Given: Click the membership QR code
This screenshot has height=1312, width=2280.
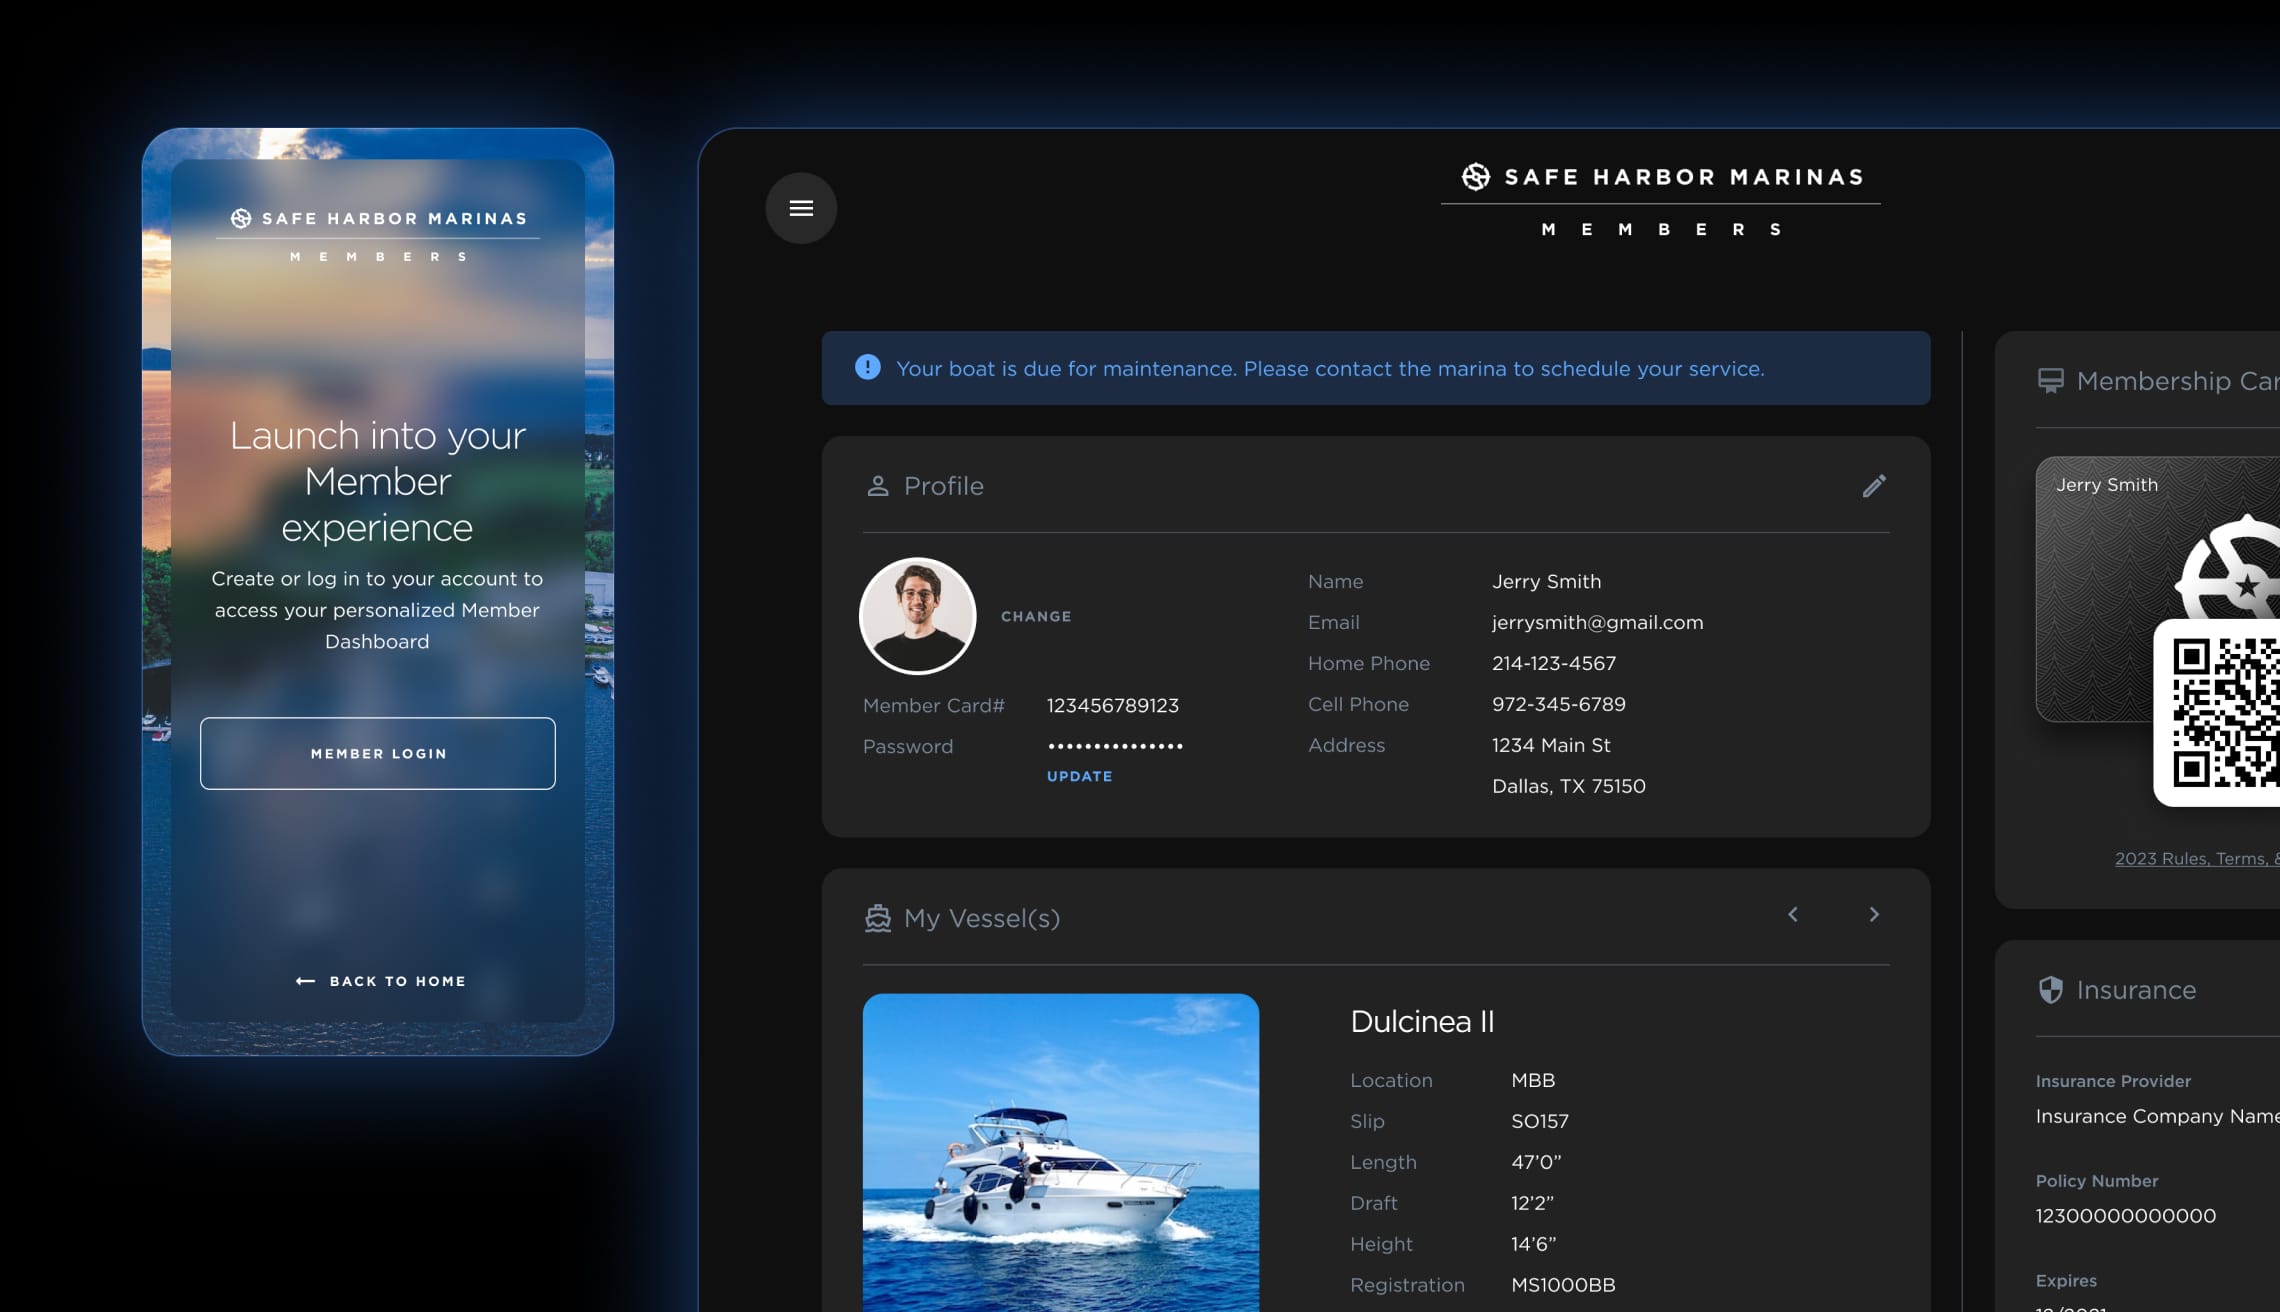Looking at the screenshot, I should tap(2225, 712).
